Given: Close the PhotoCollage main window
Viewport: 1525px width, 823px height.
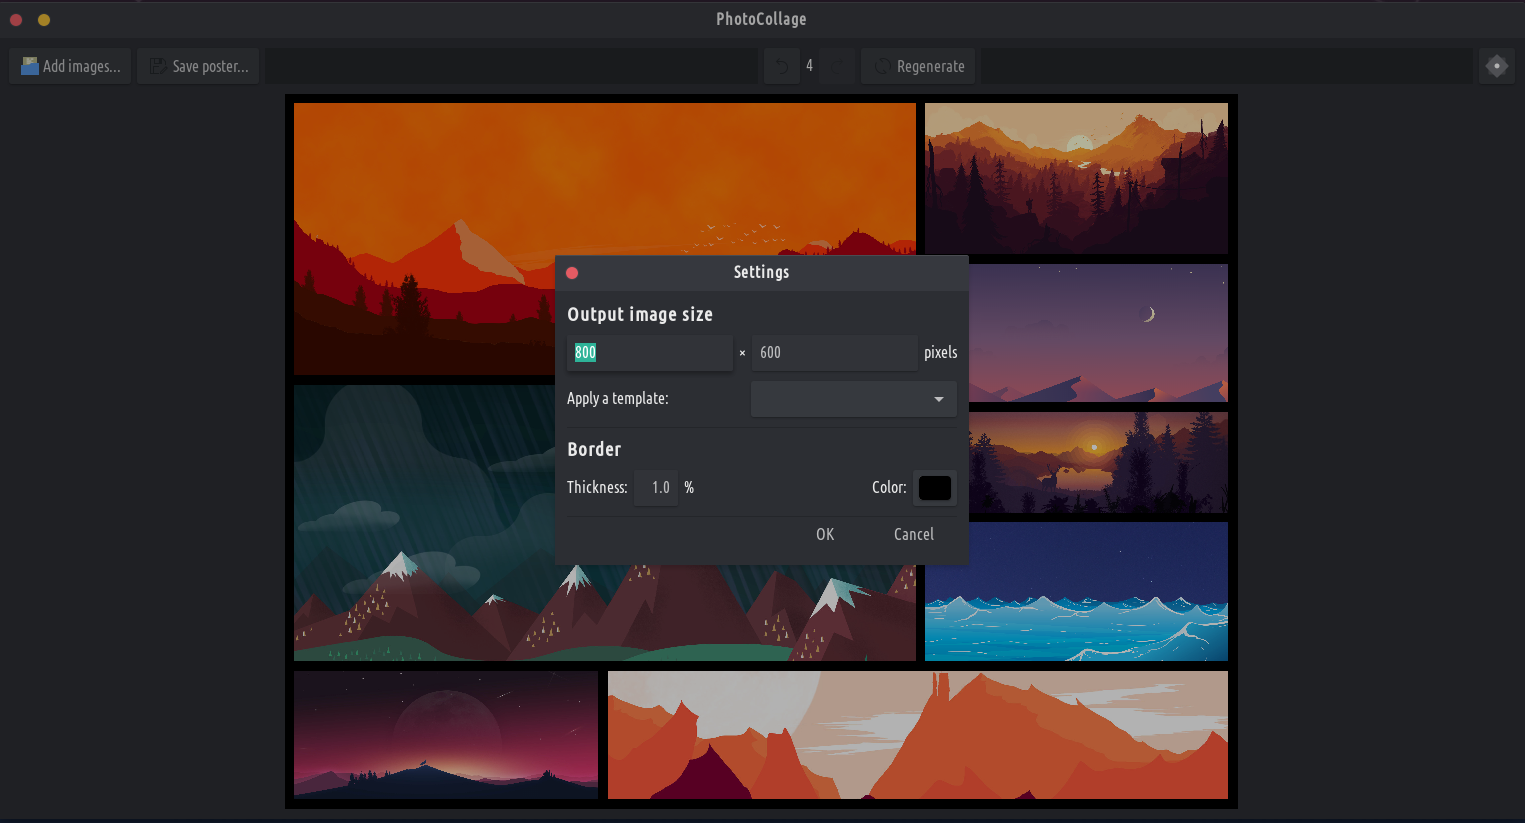Looking at the screenshot, I should [x=16, y=19].
